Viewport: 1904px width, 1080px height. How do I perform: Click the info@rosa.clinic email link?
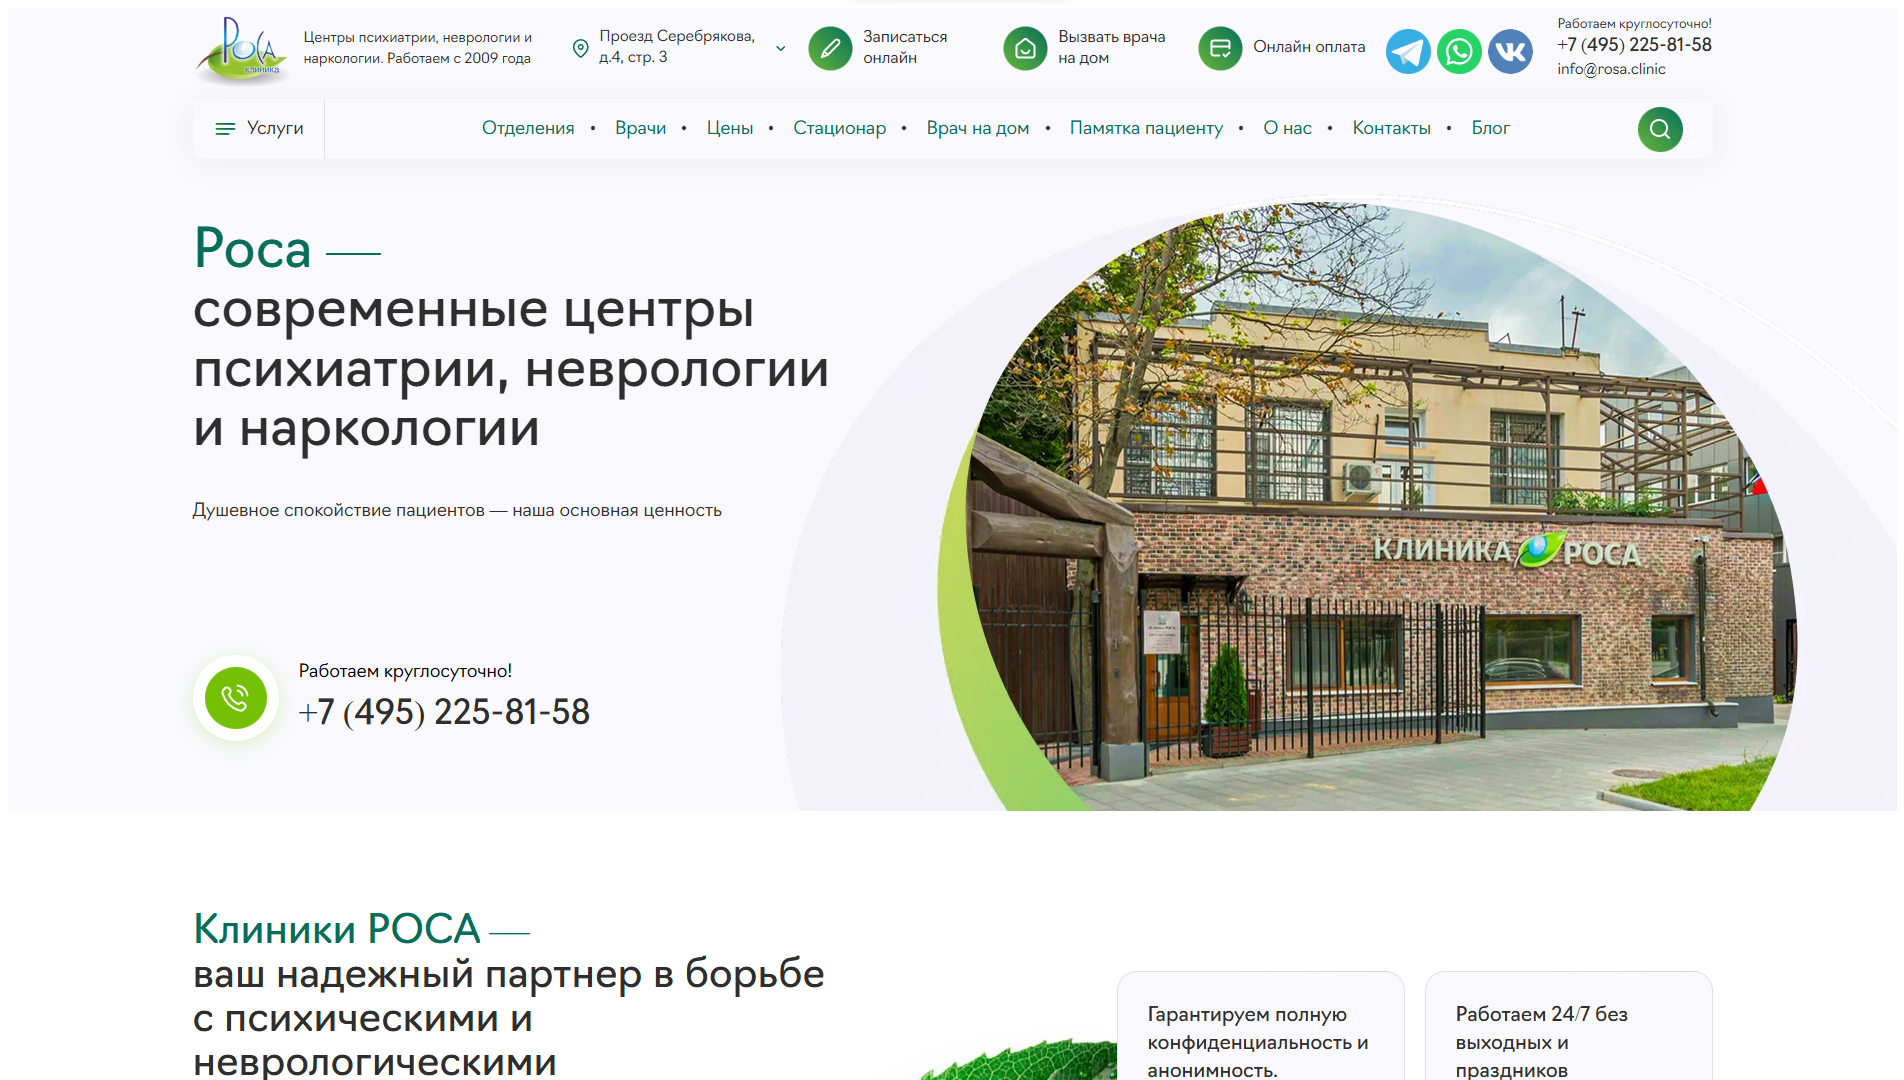tap(1611, 69)
